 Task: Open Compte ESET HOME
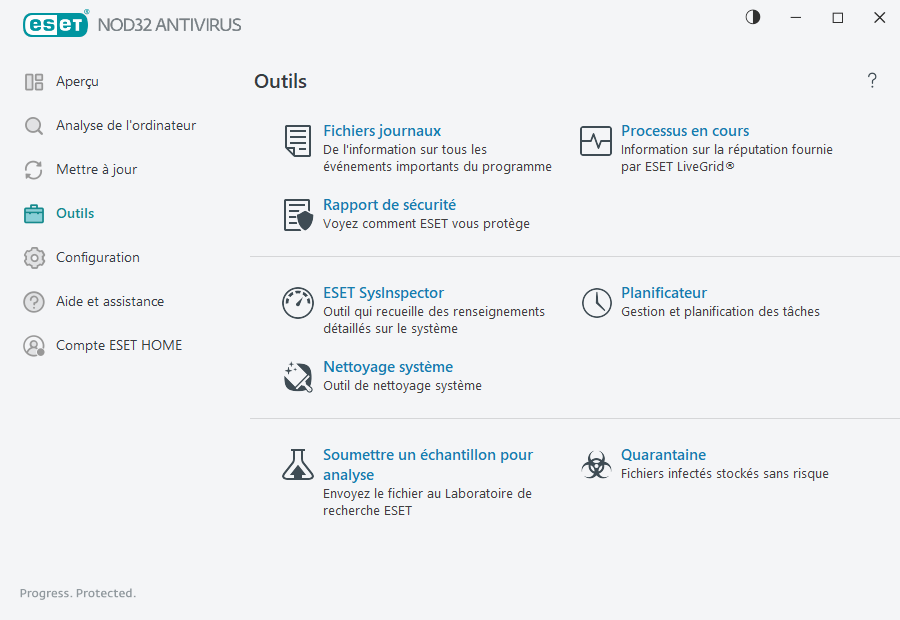[x=119, y=345]
